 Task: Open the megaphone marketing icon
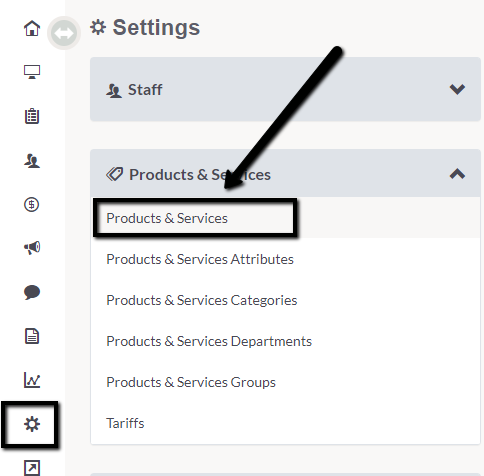[32, 248]
